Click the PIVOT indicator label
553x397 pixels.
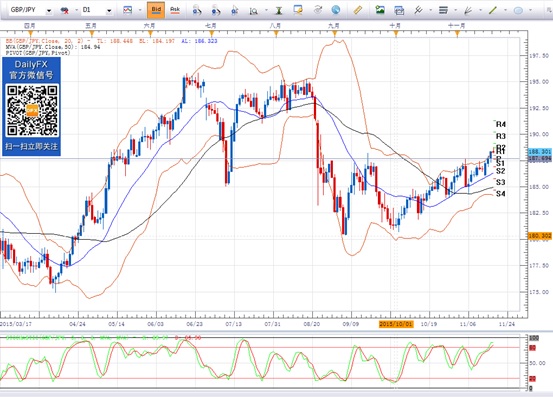click(x=38, y=53)
